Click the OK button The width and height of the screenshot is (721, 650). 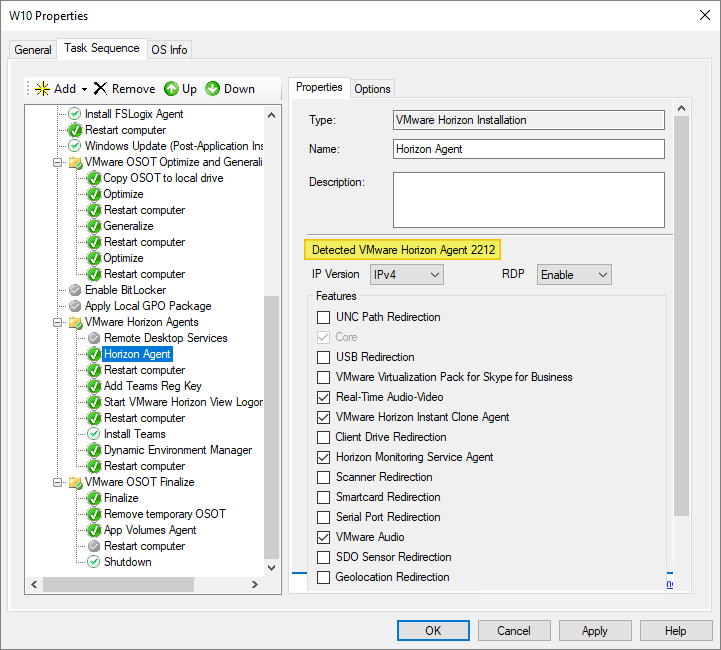(x=432, y=631)
